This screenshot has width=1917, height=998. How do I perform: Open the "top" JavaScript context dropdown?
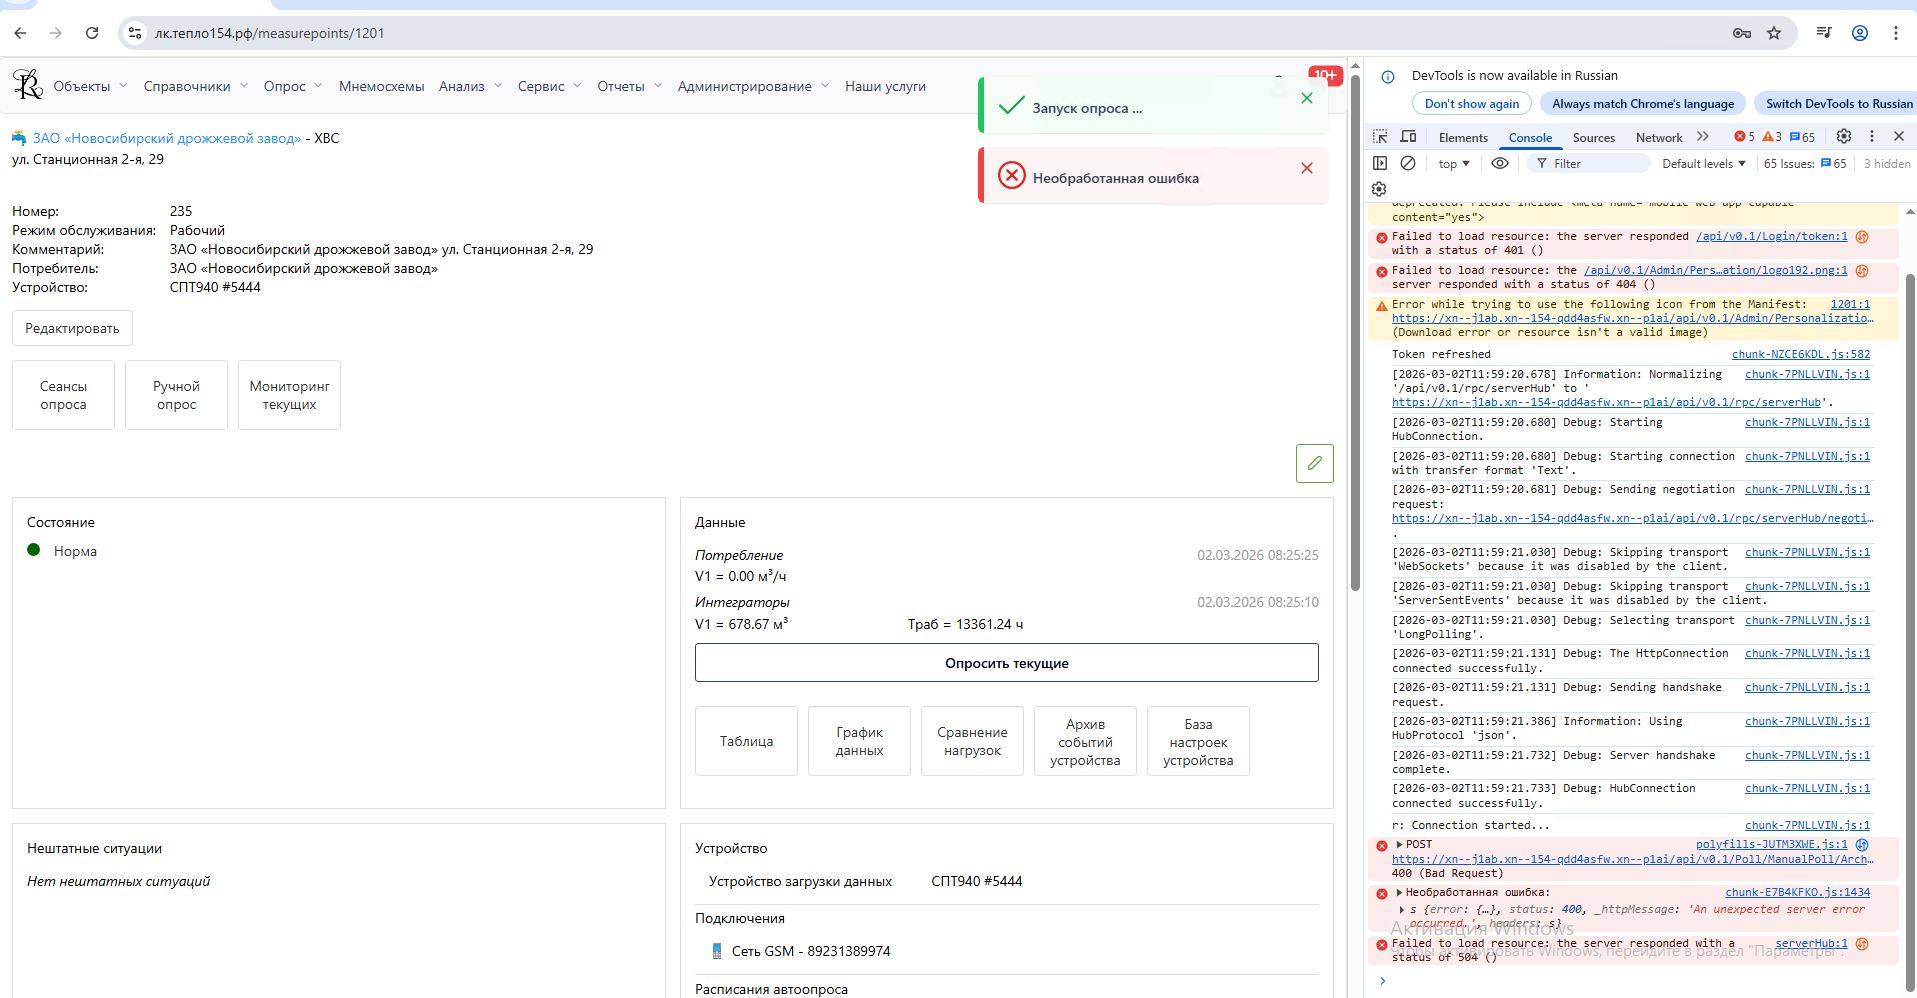coord(1454,164)
